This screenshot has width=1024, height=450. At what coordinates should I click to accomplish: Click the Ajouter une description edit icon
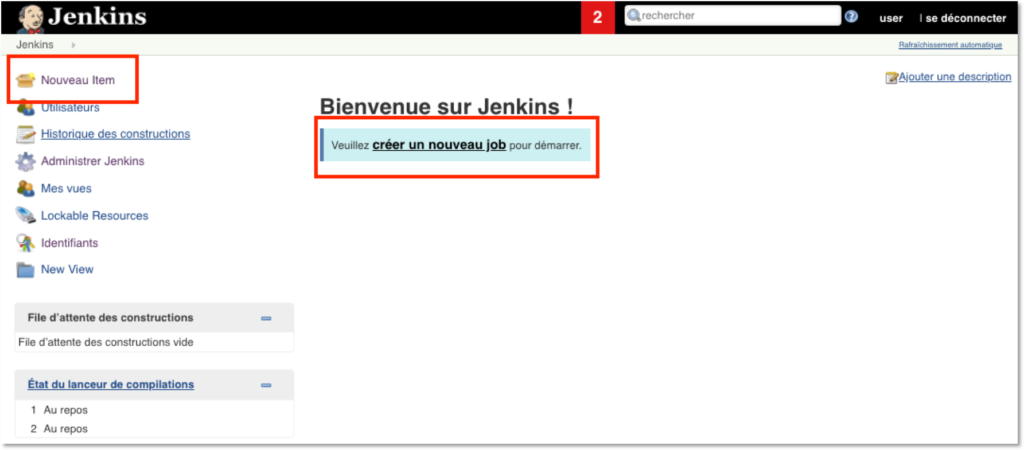[x=891, y=78]
